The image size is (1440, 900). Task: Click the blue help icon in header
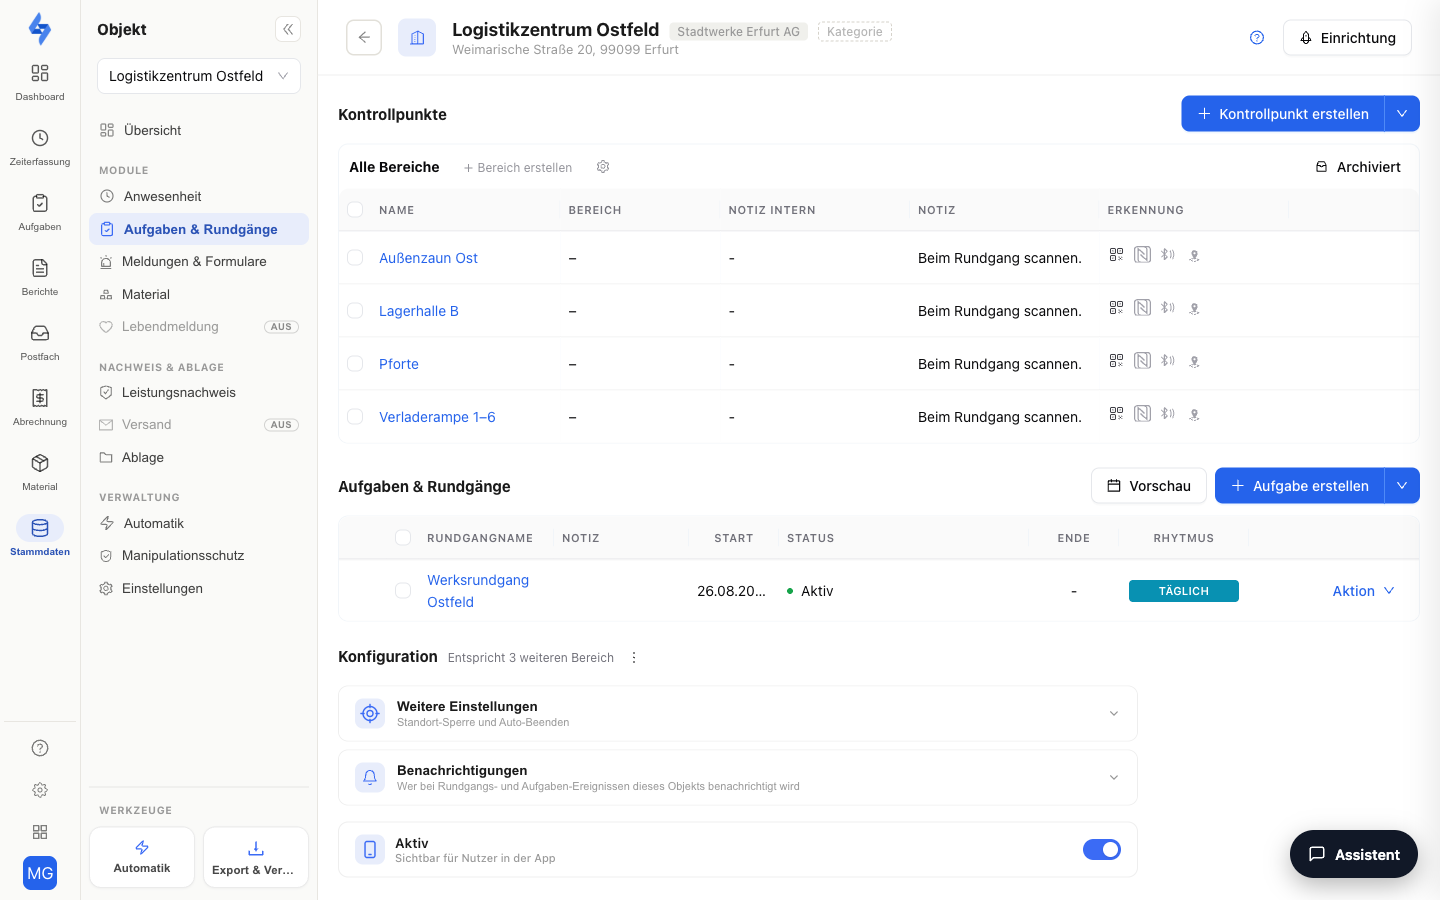(x=1257, y=38)
